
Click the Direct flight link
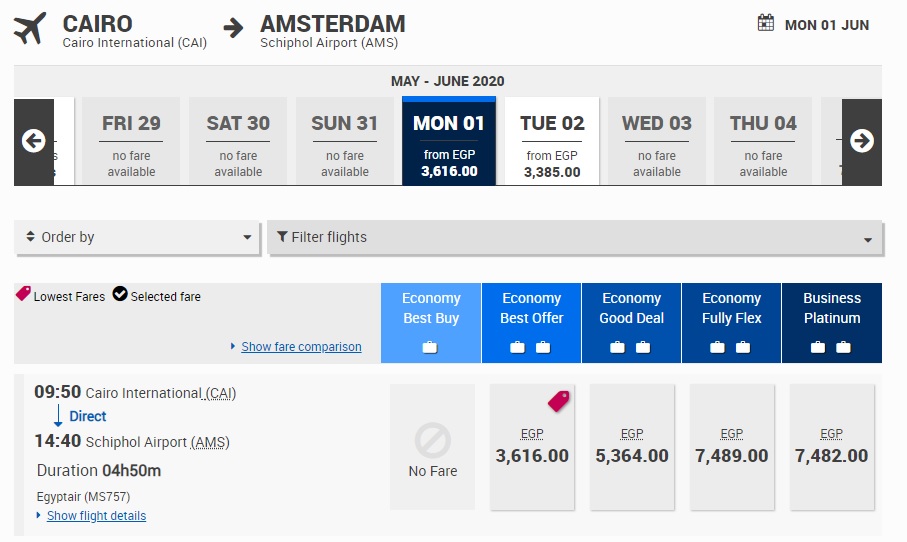(88, 416)
